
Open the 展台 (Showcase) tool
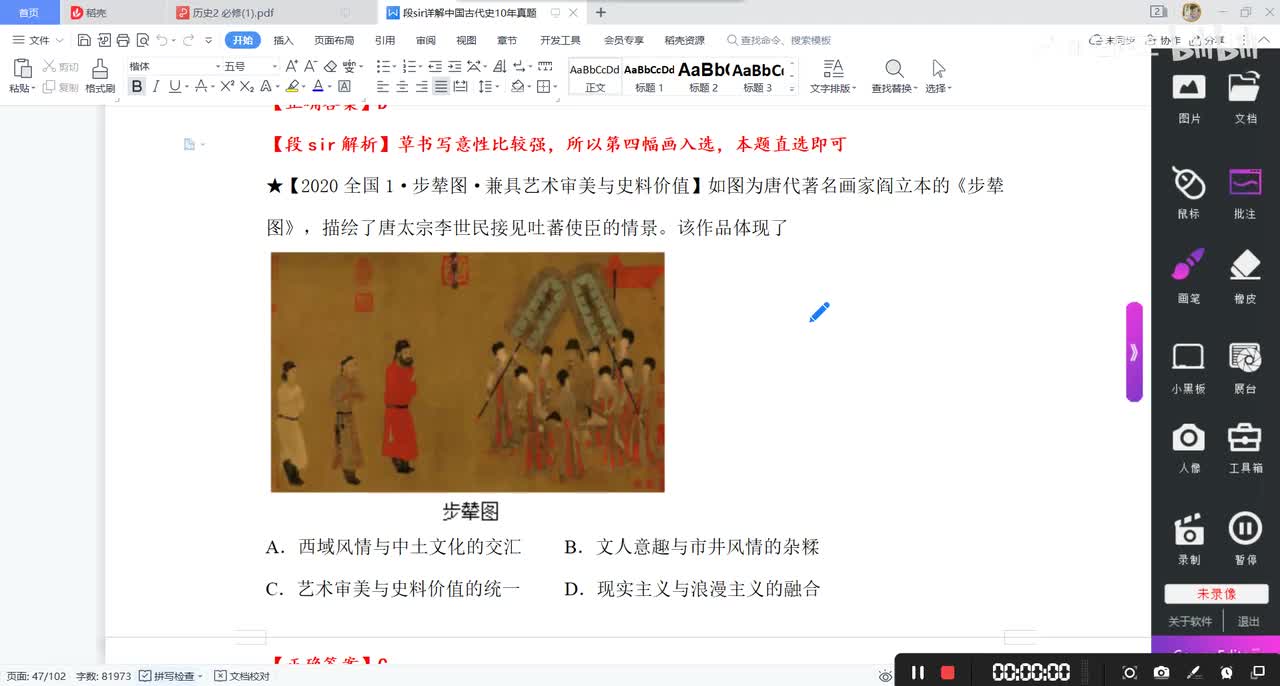[1245, 369]
